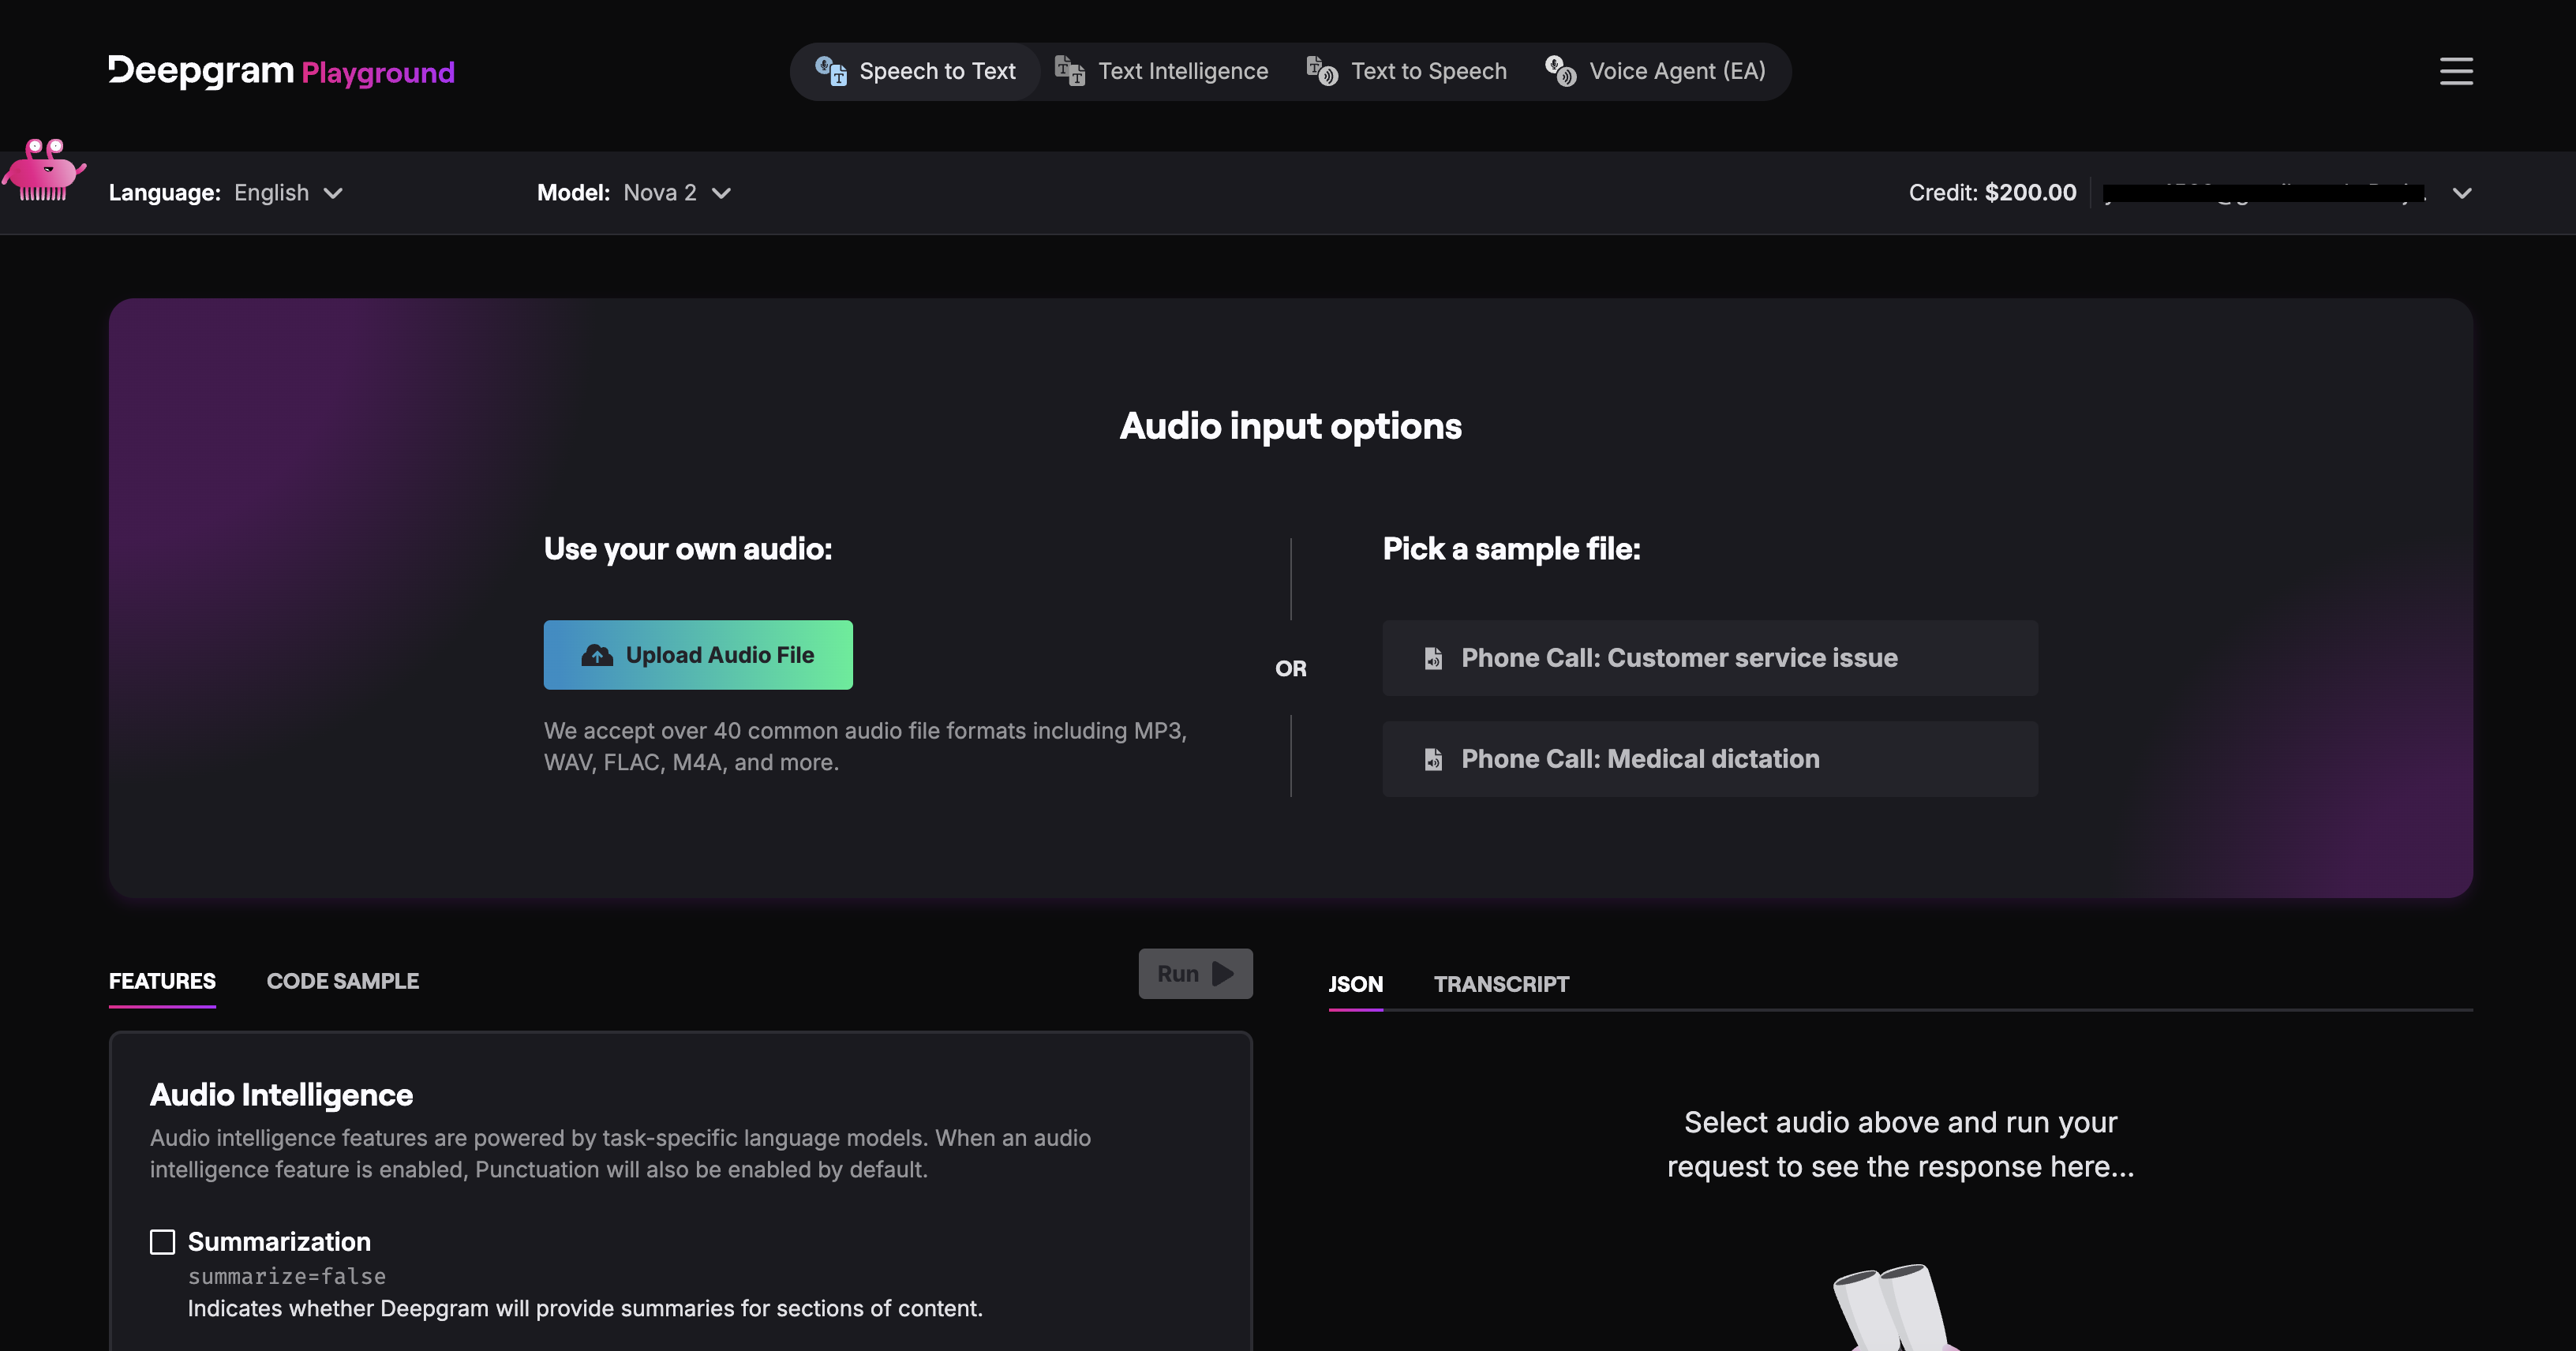The height and width of the screenshot is (1351, 2576).
Task: Click the Text Intelligence icon
Action: (x=1070, y=71)
